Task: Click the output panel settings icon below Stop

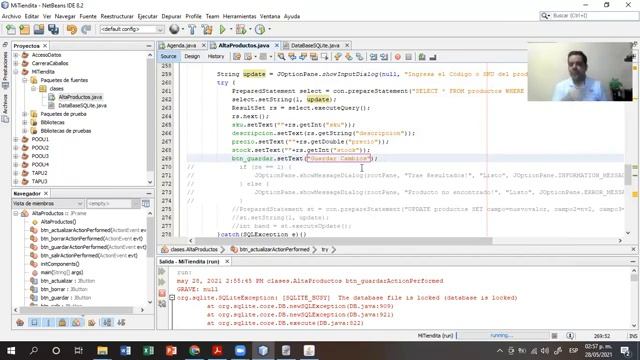Action: point(162,304)
